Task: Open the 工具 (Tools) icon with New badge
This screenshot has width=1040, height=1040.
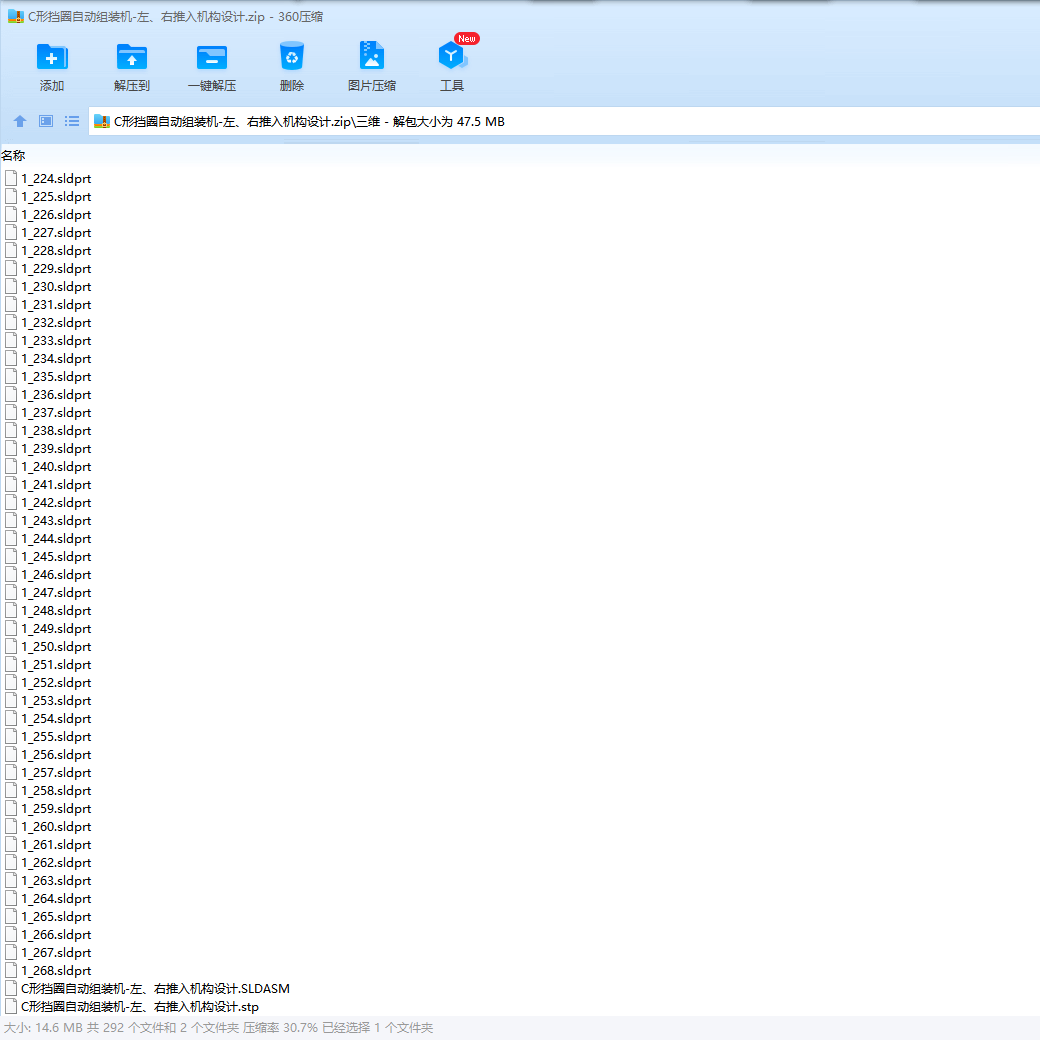Action: pos(452,56)
